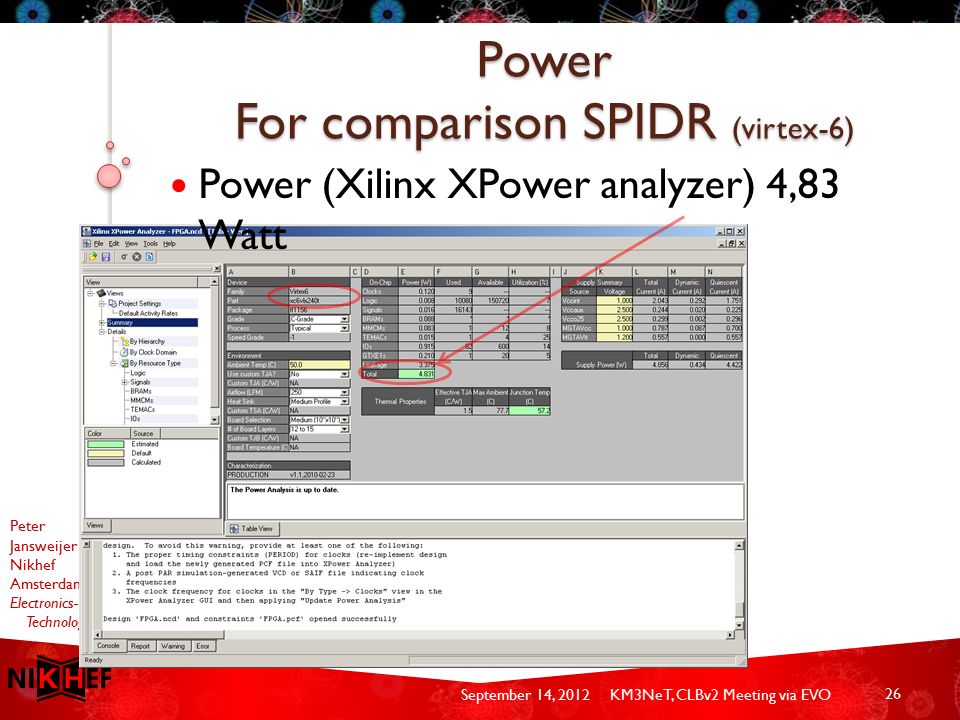Click the Color column header in legend
Image resolution: width=960 pixels, height=720 pixels.
click(106, 433)
